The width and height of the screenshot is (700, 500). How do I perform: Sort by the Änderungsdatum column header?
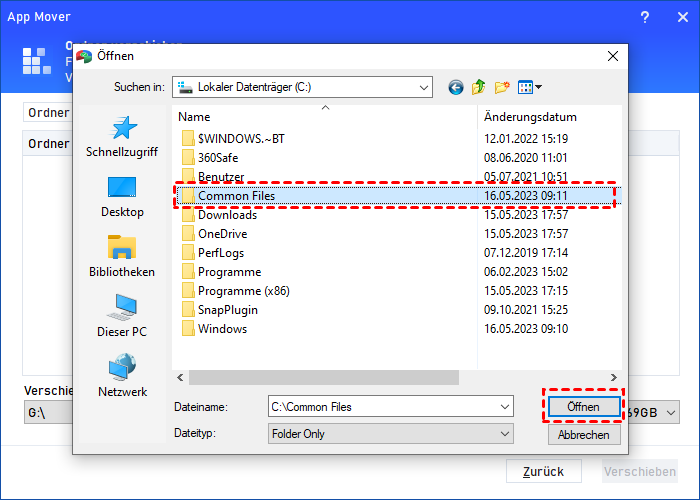pos(550,117)
